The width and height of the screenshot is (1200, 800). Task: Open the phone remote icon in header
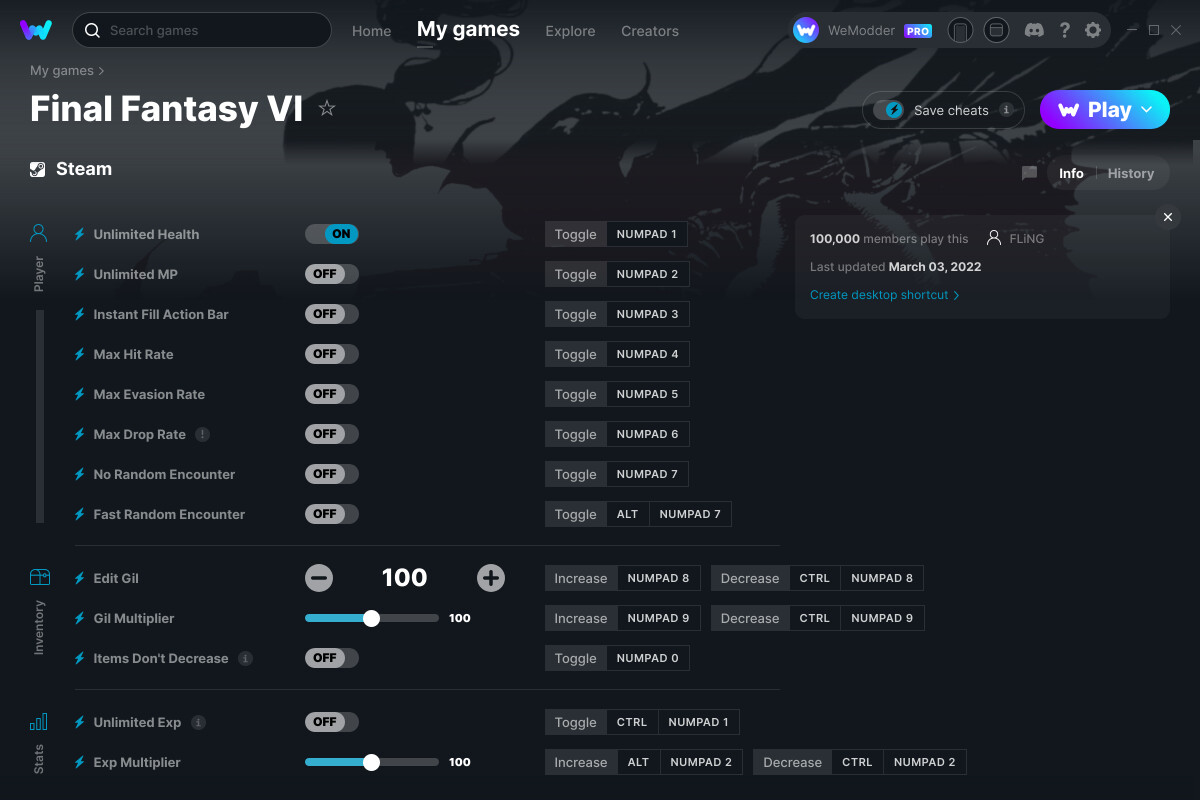tap(960, 30)
